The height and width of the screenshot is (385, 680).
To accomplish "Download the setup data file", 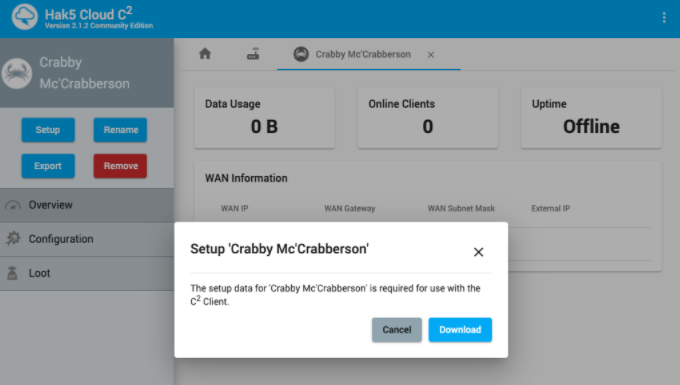I will (x=460, y=330).
